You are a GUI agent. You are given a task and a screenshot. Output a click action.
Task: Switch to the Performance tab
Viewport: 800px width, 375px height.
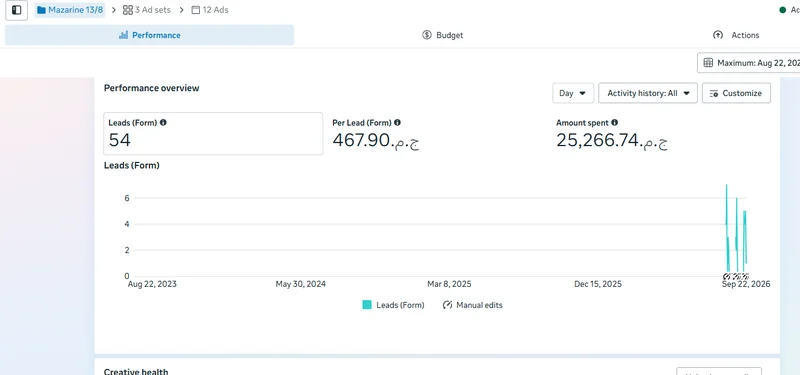click(149, 35)
